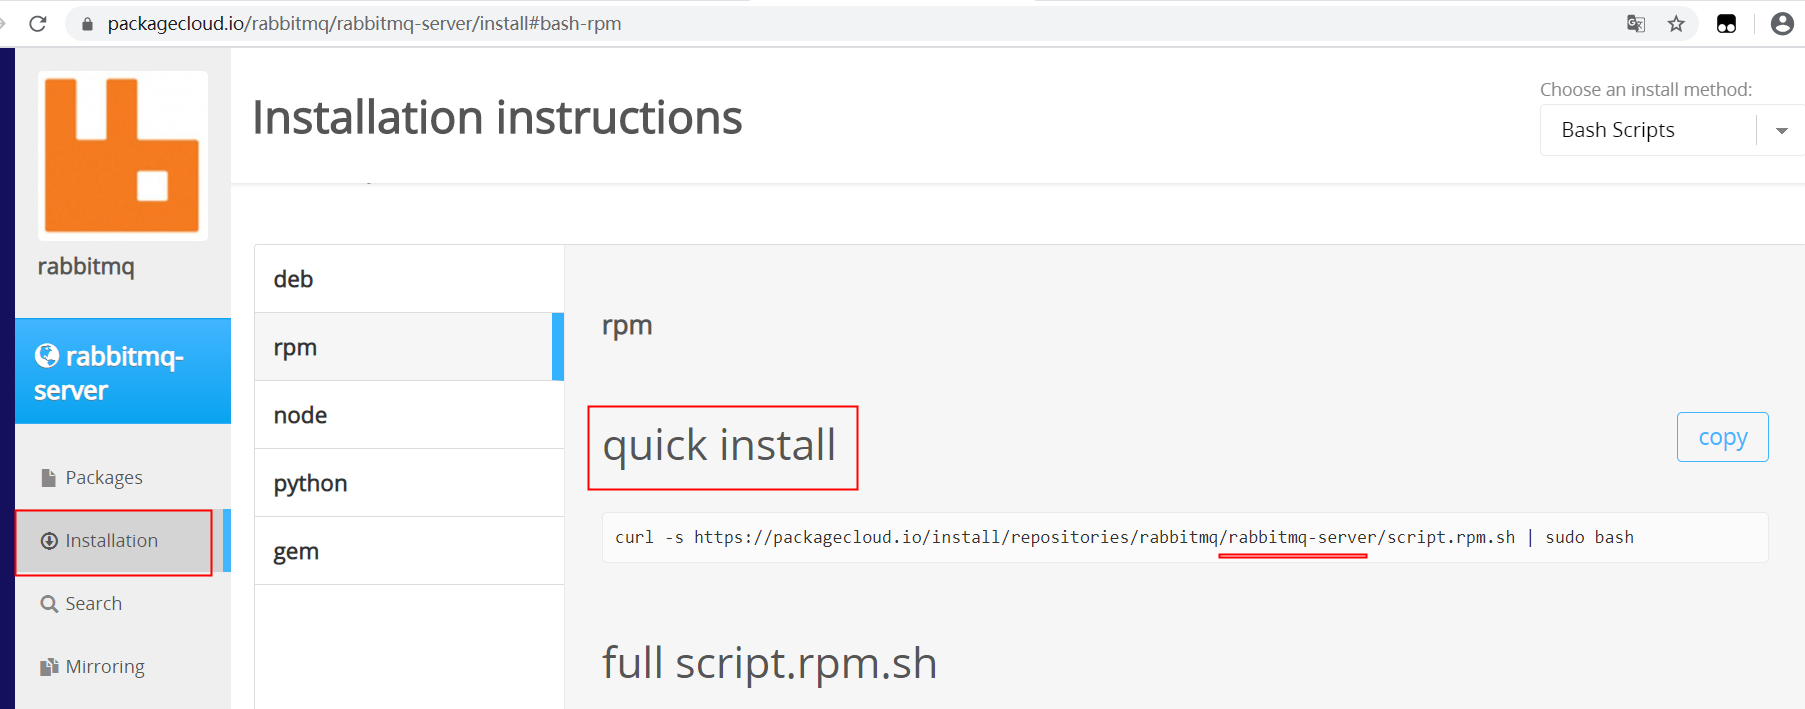
Task: Click the Installation download icon
Action: [49, 541]
